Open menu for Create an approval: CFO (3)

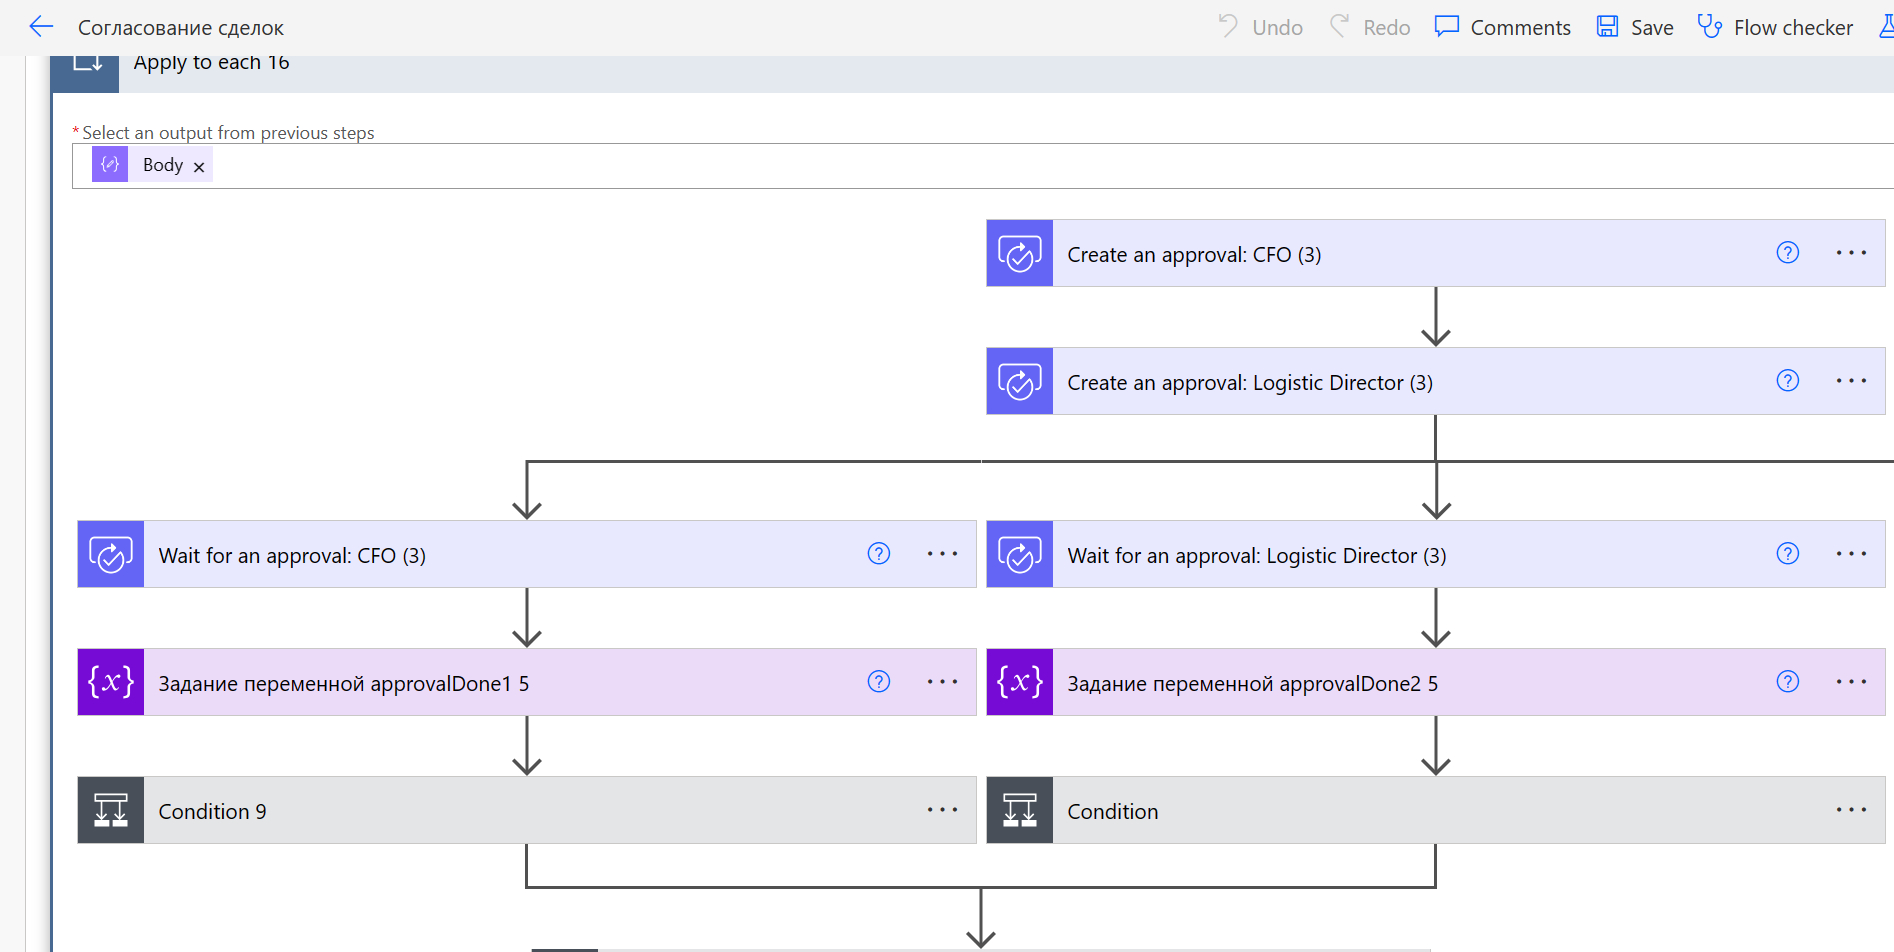1851,253
